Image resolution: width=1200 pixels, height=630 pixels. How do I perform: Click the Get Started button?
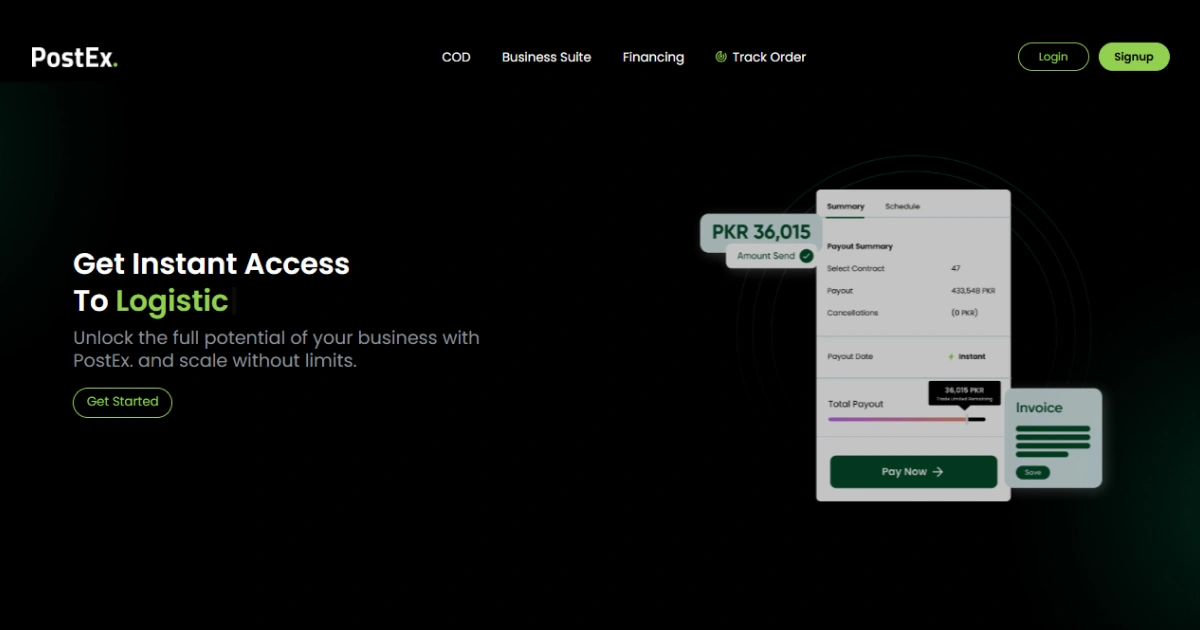point(122,402)
